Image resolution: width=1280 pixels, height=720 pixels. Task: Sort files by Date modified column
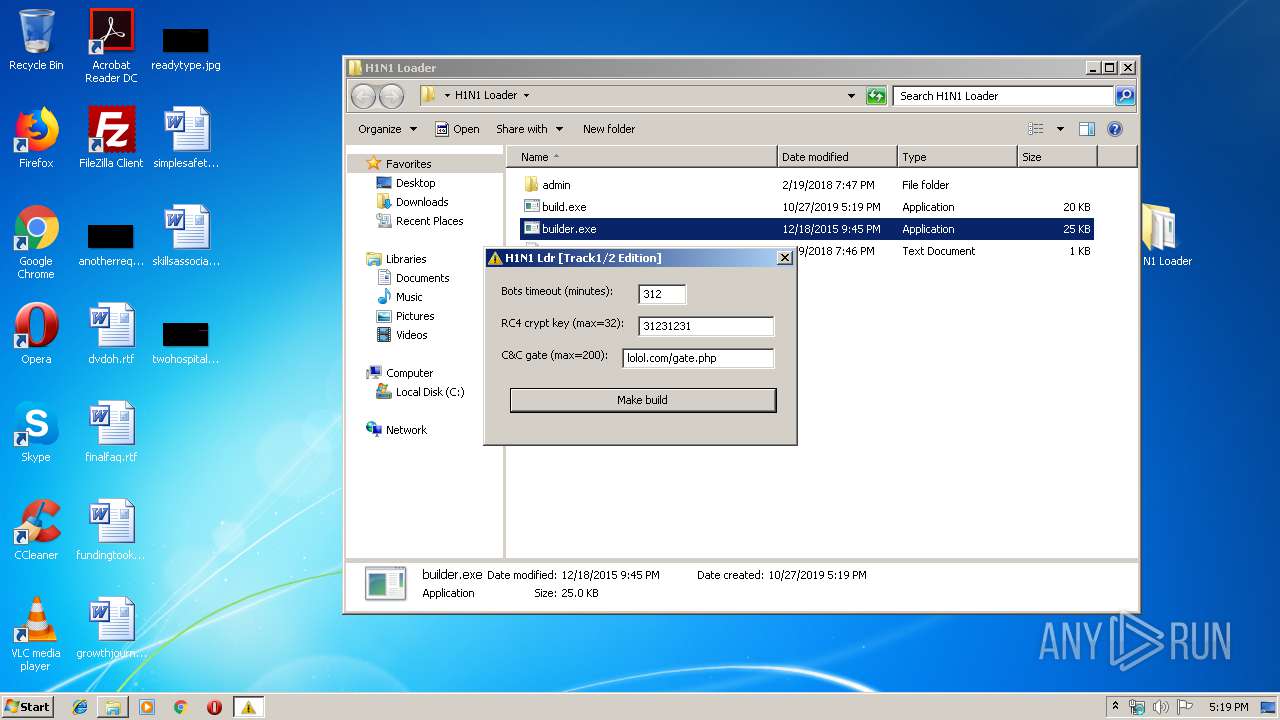837,157
